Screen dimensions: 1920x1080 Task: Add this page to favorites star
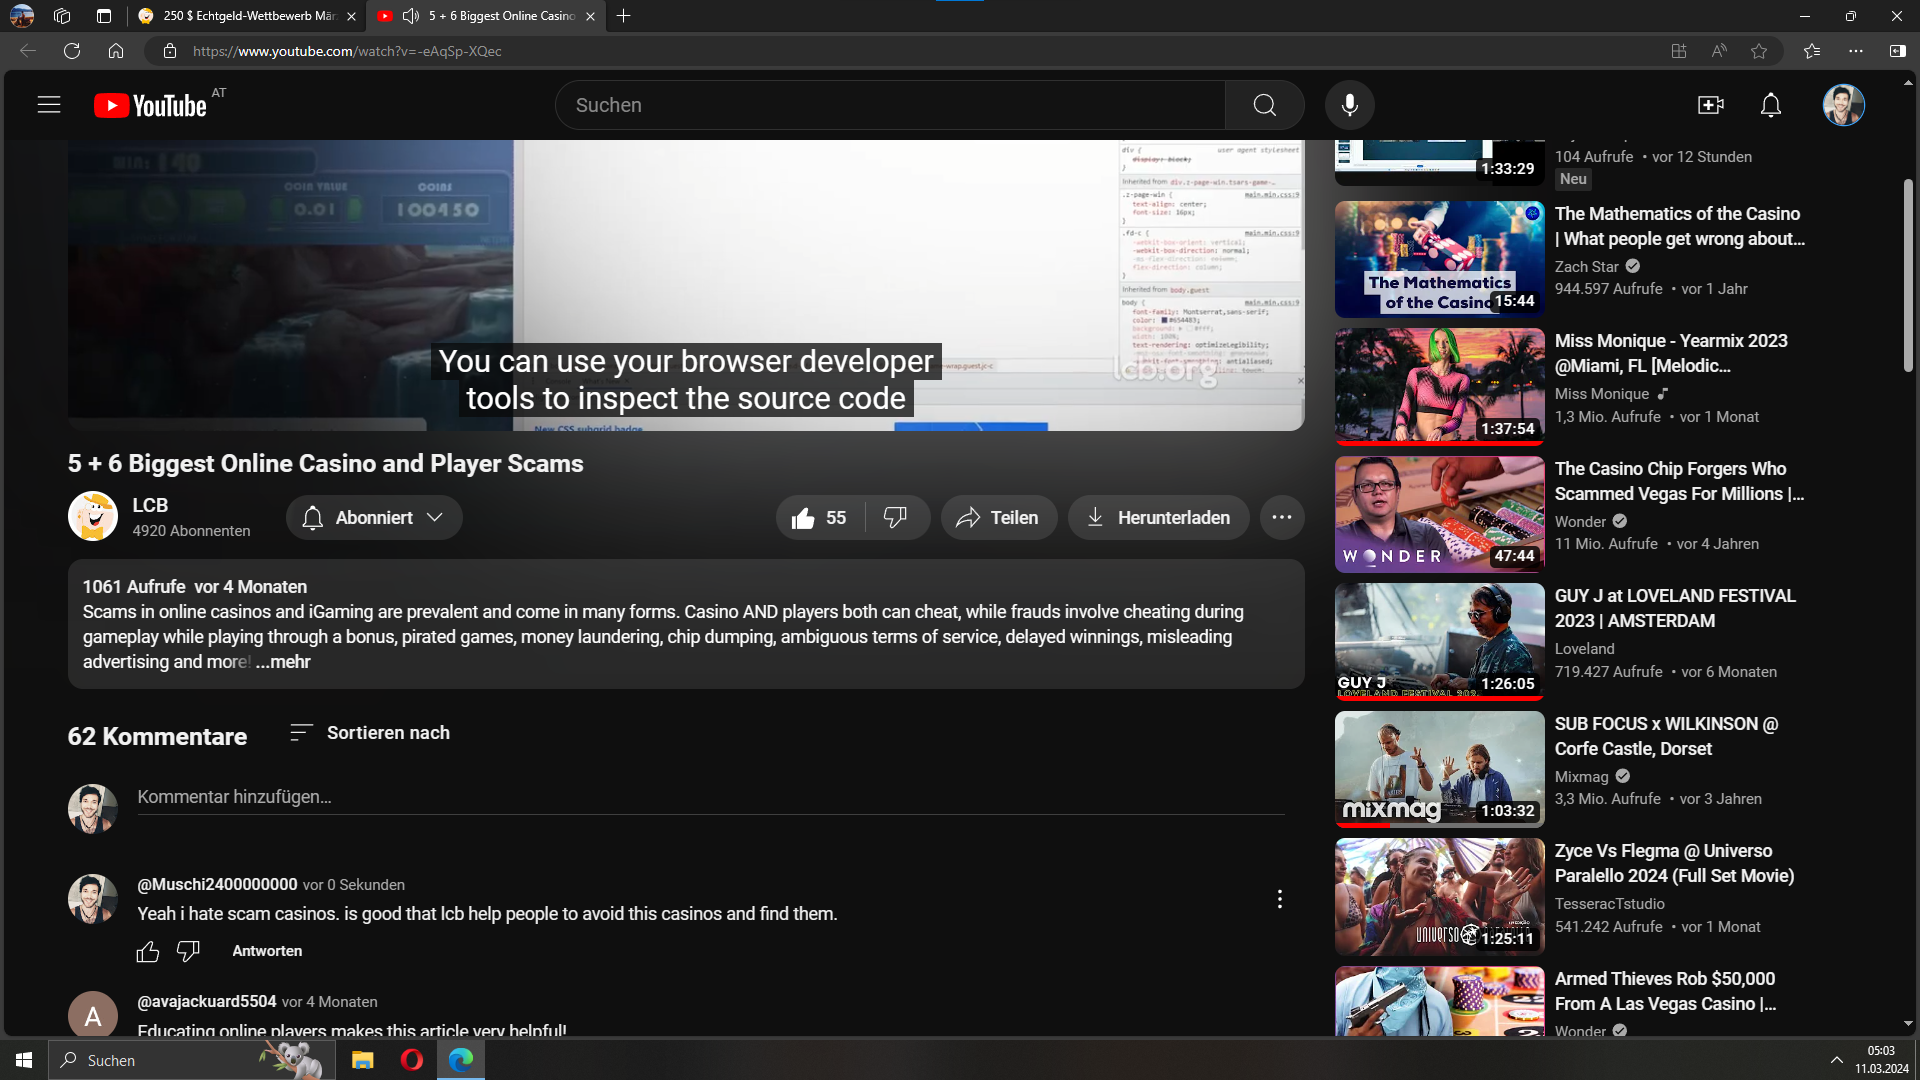click(x=1759, y=51)
